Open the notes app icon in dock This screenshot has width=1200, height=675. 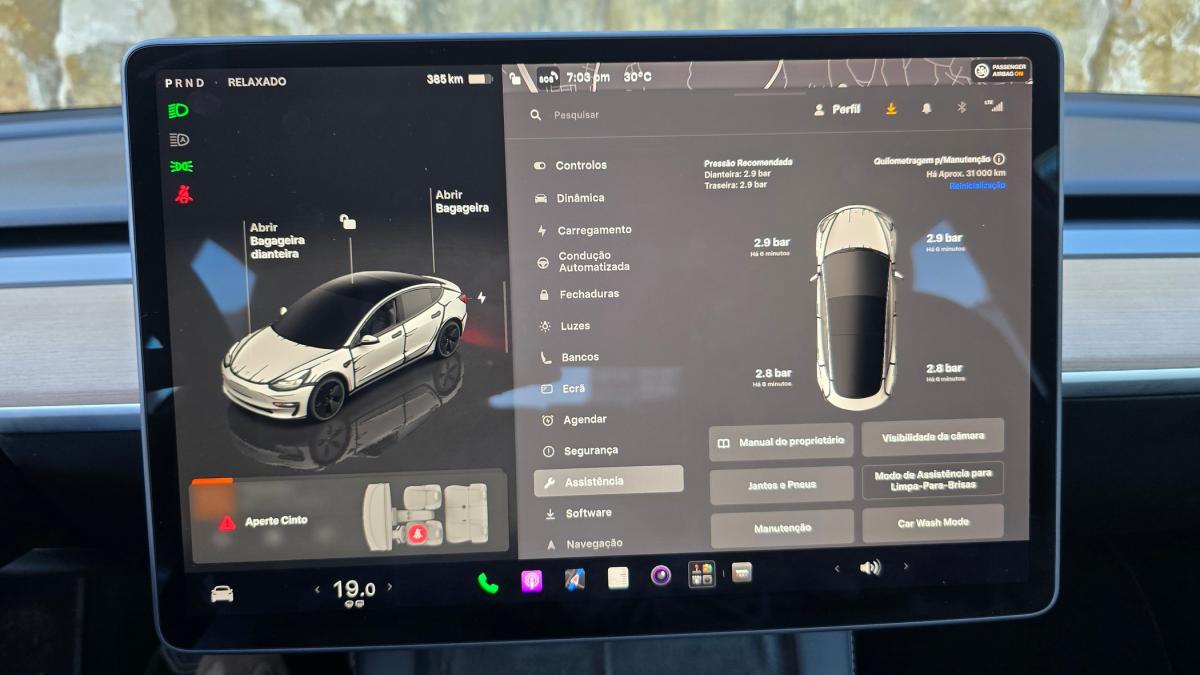(618, 577)
